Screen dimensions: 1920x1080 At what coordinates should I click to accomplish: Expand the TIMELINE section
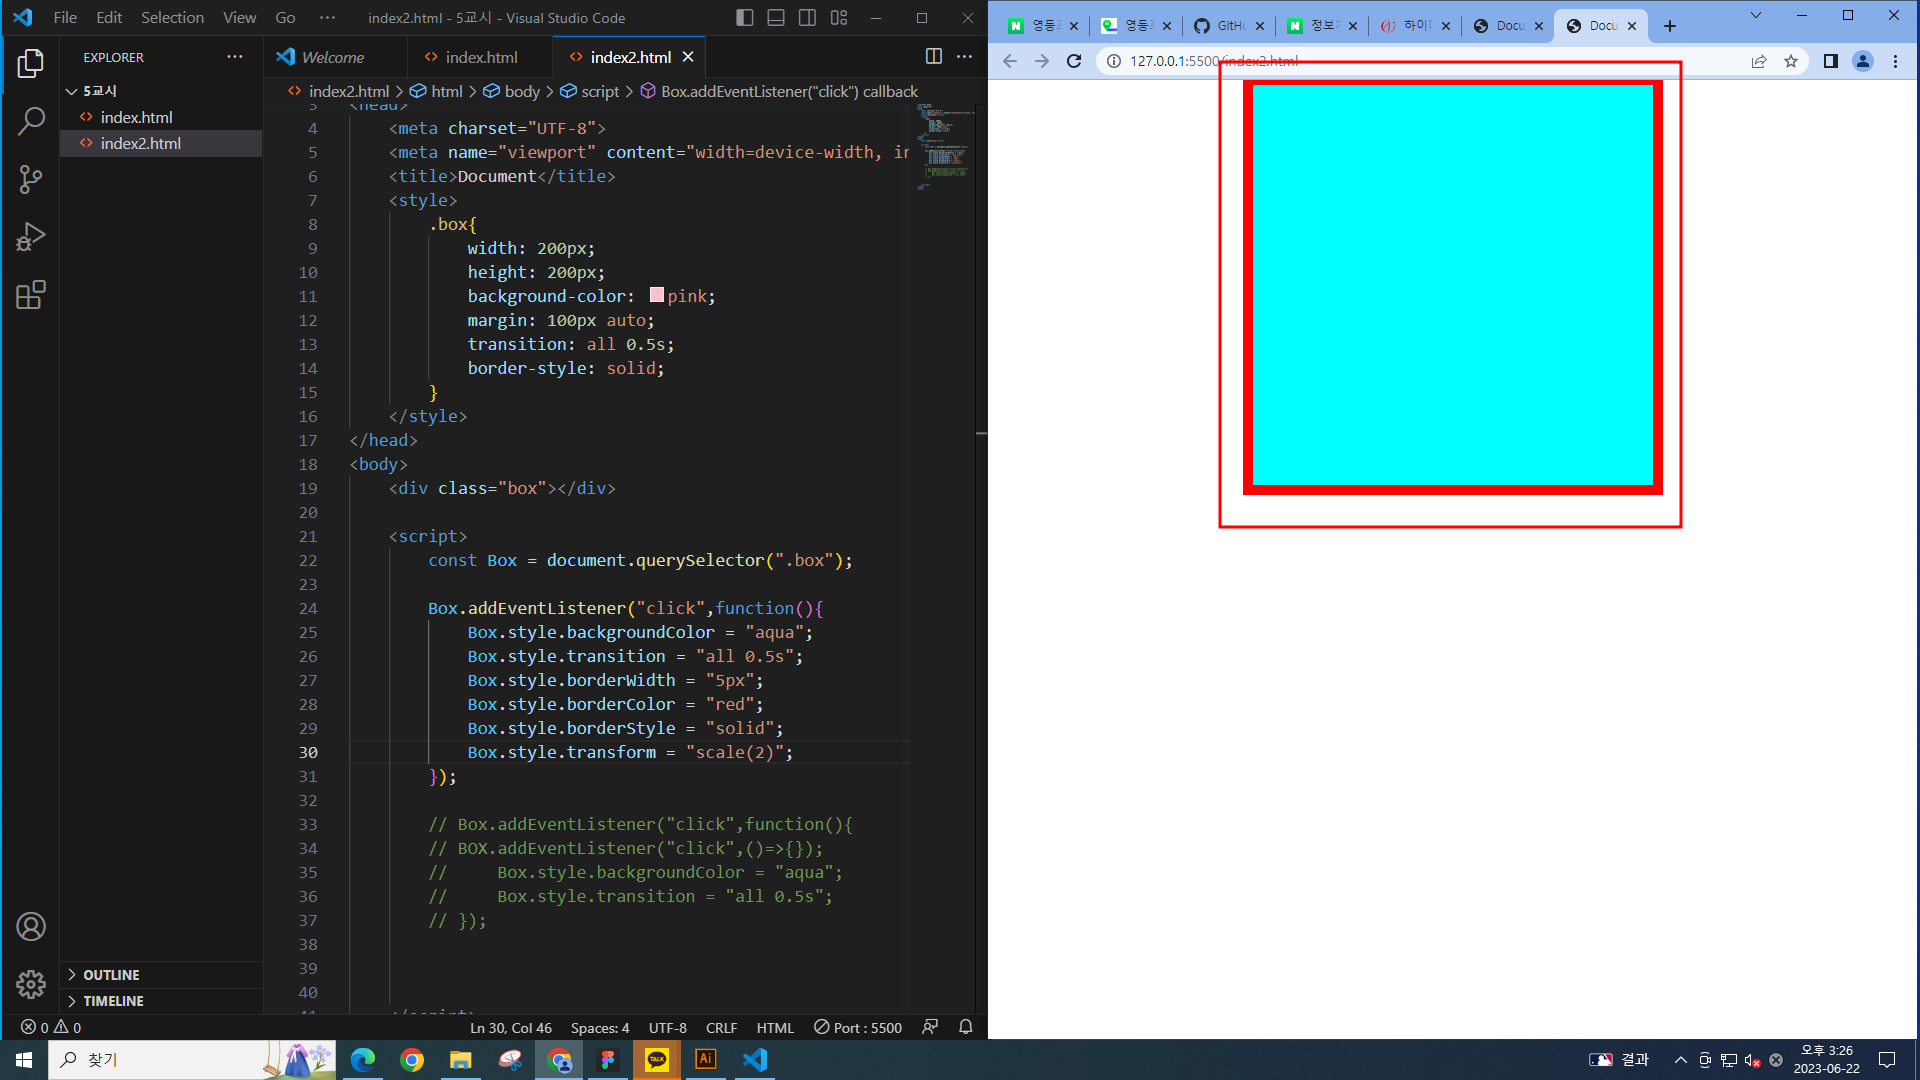pyautogui.click(x=113, y=1001)
